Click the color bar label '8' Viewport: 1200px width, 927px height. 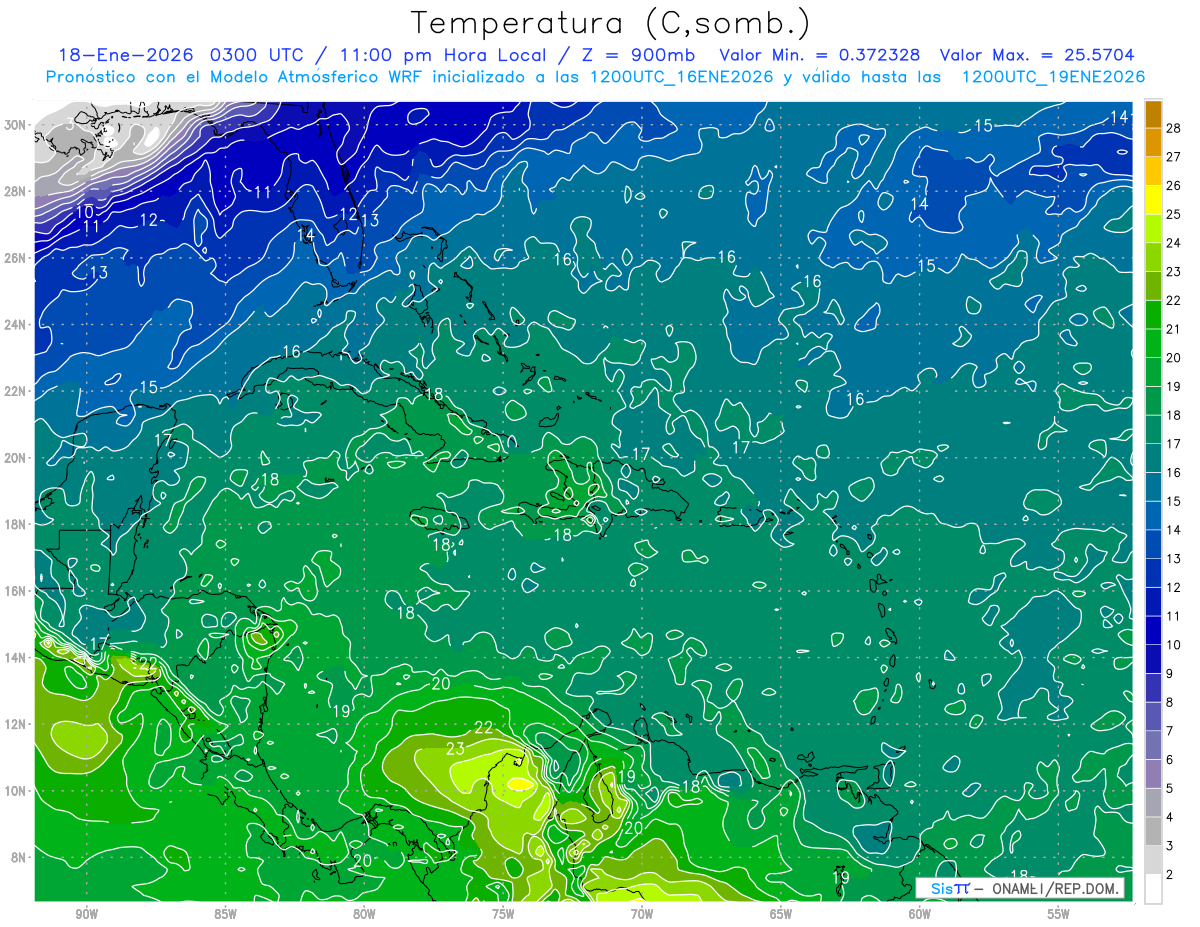click(x=1170, y=702)
